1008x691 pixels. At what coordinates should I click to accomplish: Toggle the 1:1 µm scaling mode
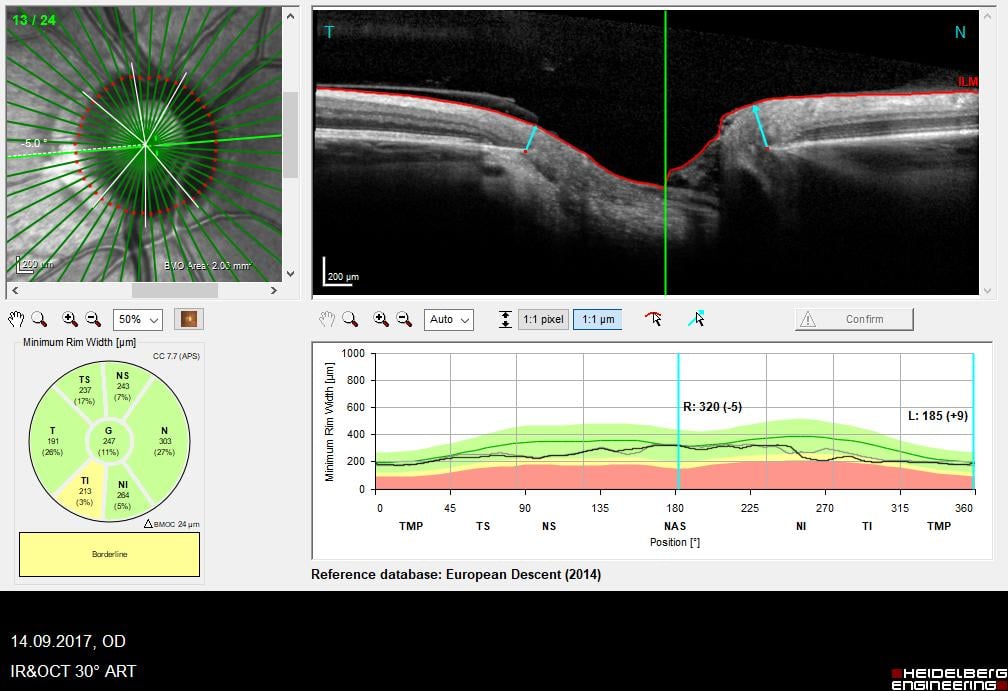click(x=597, y=319)
